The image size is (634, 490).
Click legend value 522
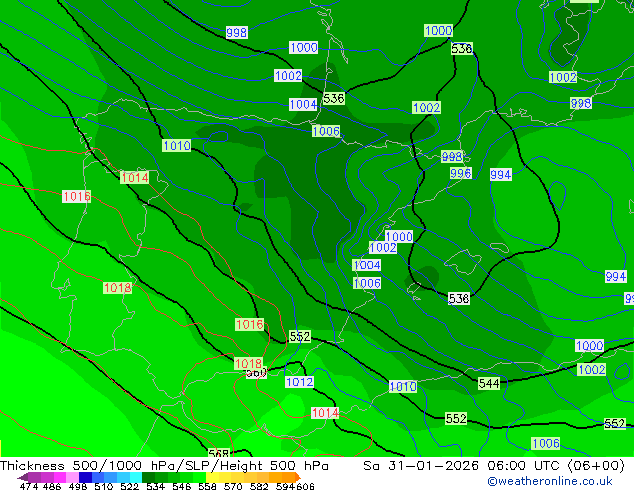point(129,486)
